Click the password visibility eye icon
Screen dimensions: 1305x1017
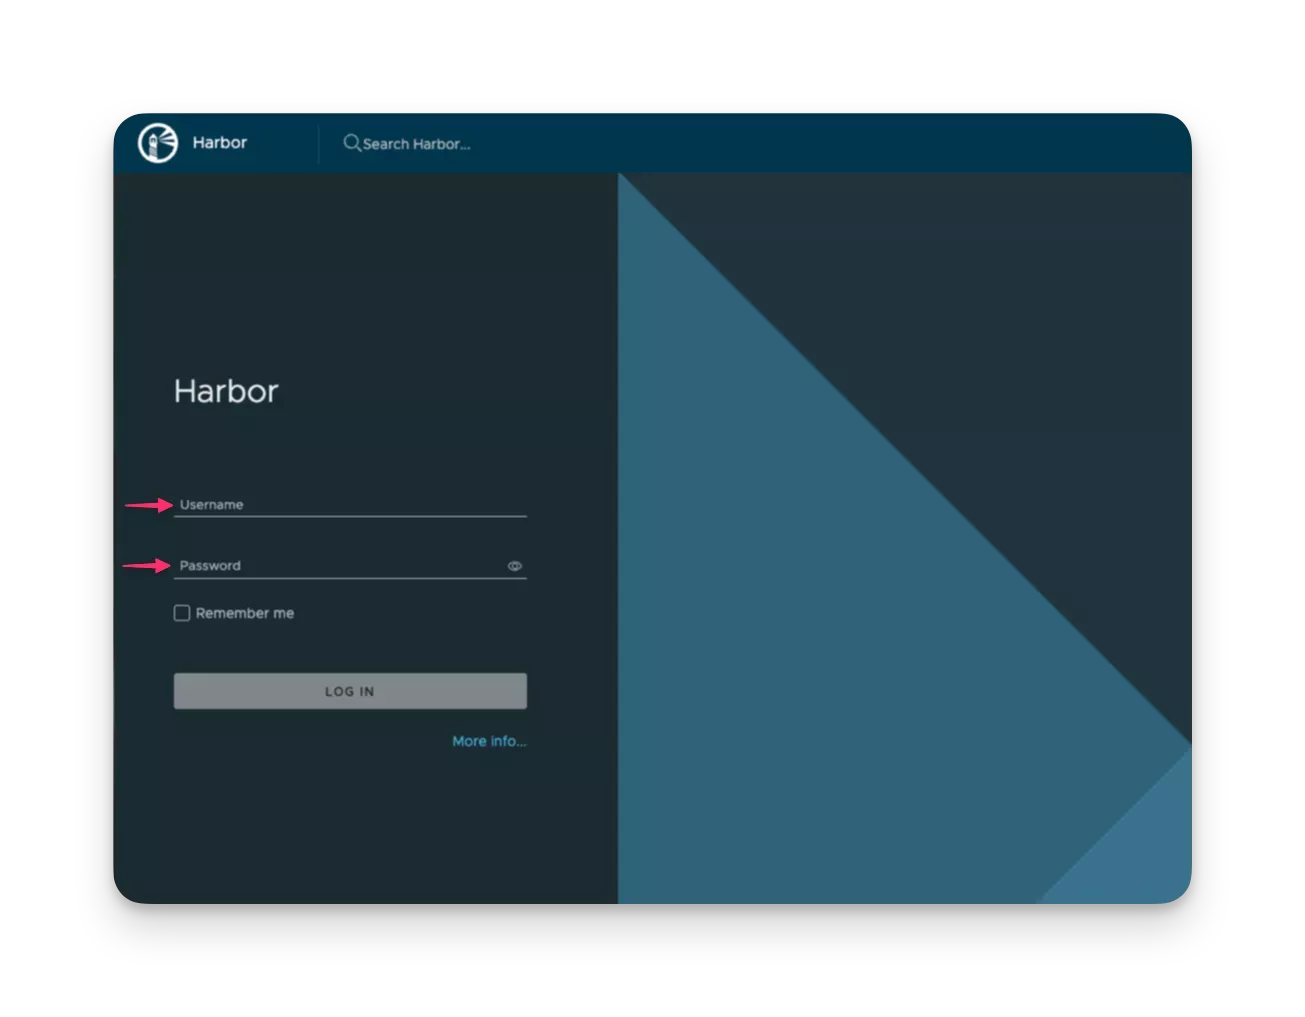tap(514, 565)
